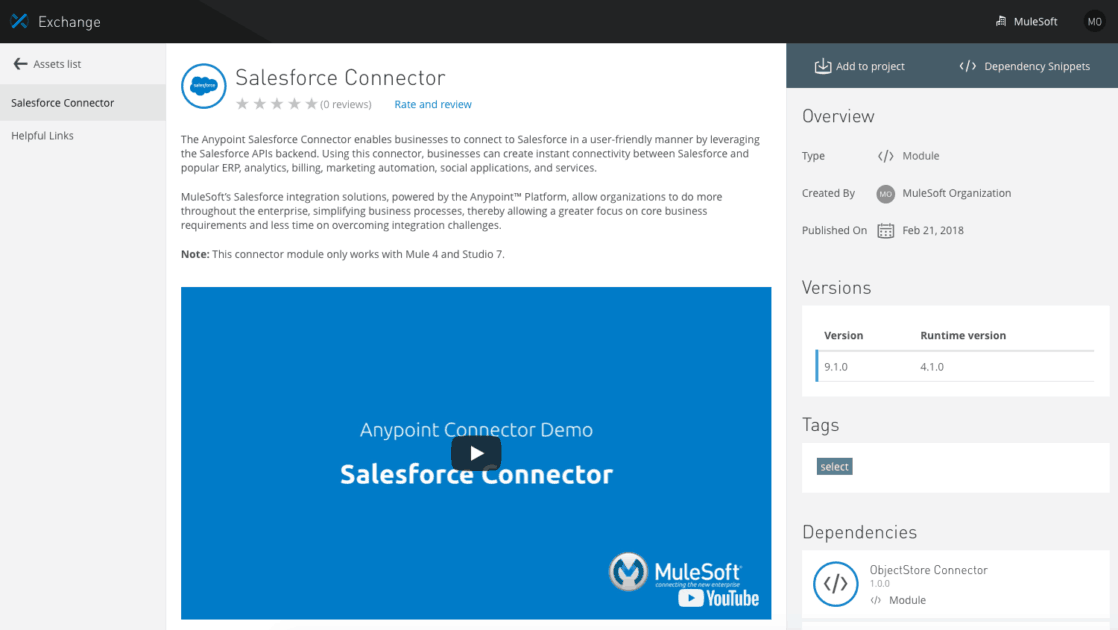Image resolution: width=1118 pixels, height=630 pixels.
Task: Click the Anypoint Exchange logo icon
Action: [x=19, y=21]
